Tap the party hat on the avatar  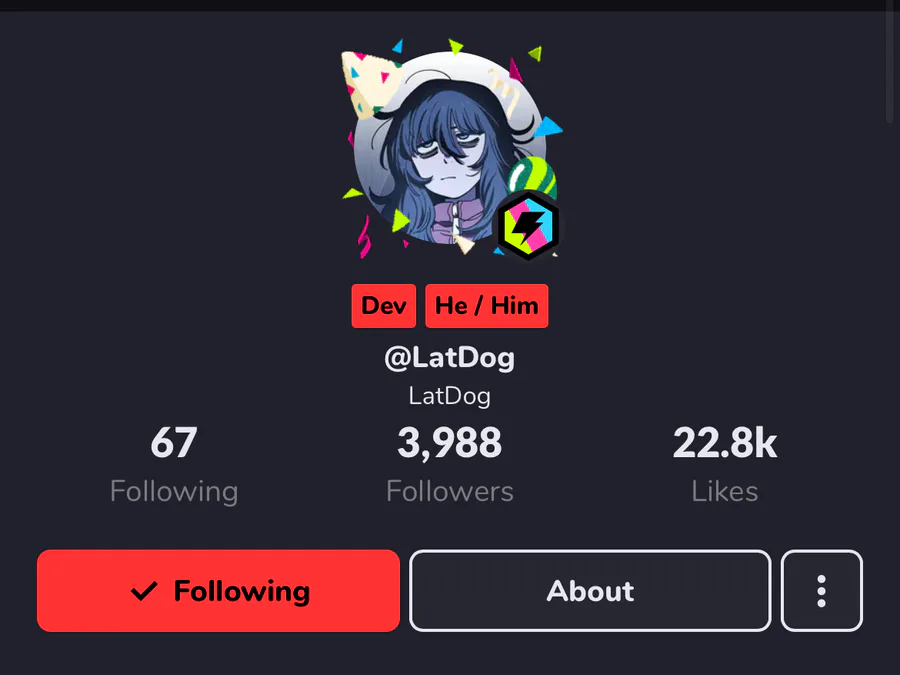pos(368,84)
